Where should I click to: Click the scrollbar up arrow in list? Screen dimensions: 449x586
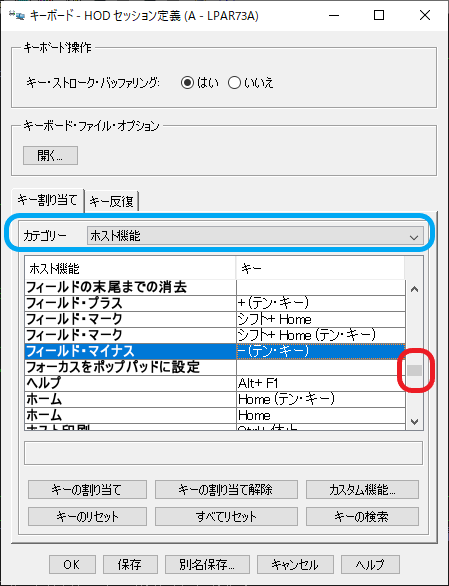click(414, 289)
